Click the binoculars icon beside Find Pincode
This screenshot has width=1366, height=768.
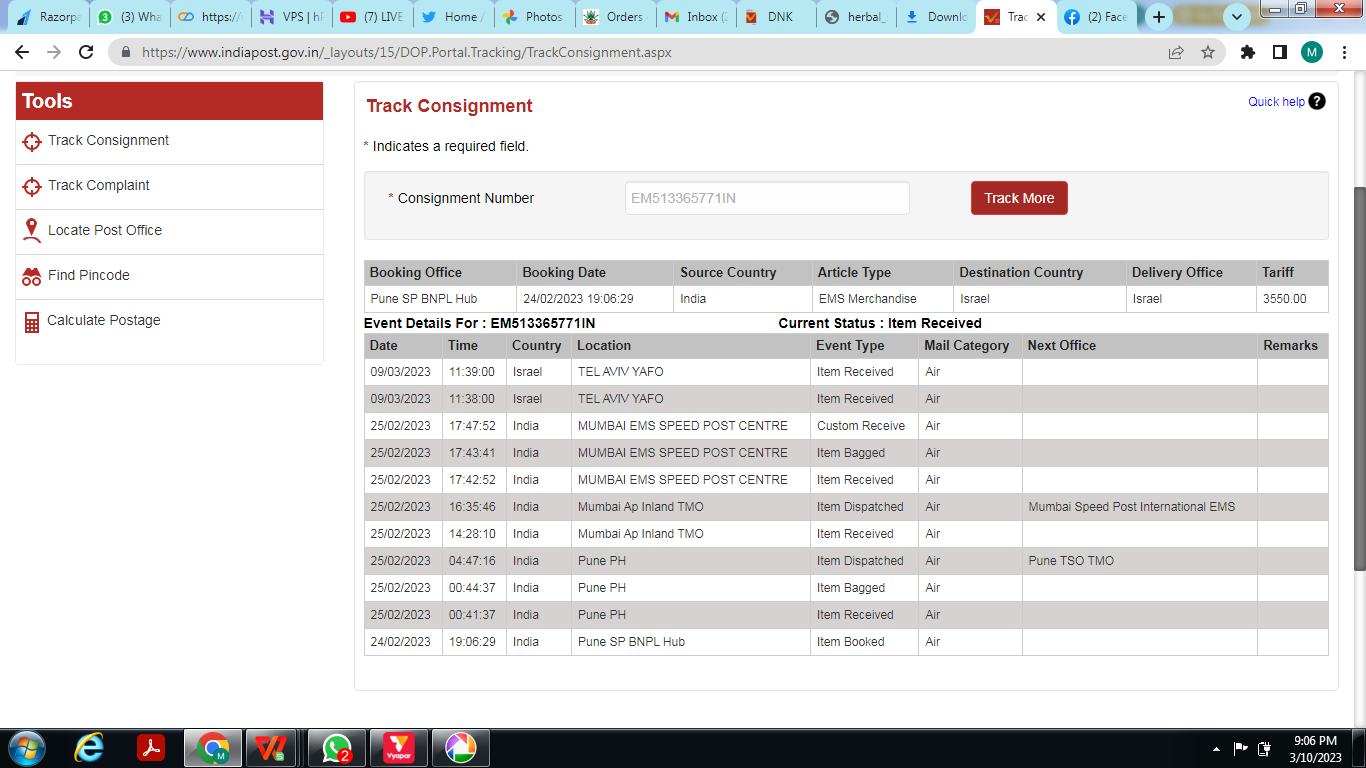32,276
